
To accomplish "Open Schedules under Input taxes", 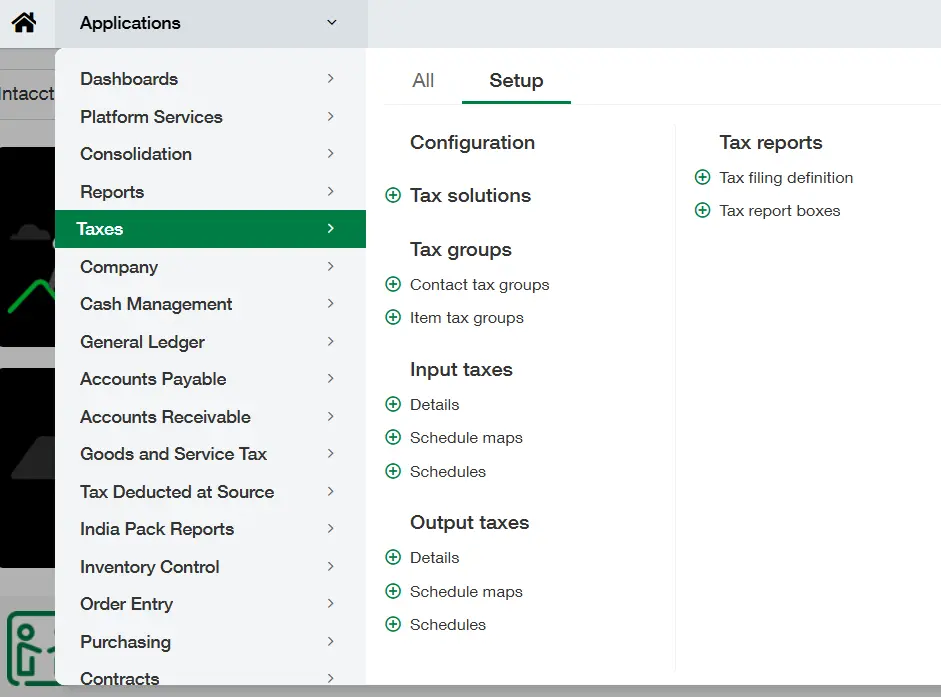I will [448, 472].
